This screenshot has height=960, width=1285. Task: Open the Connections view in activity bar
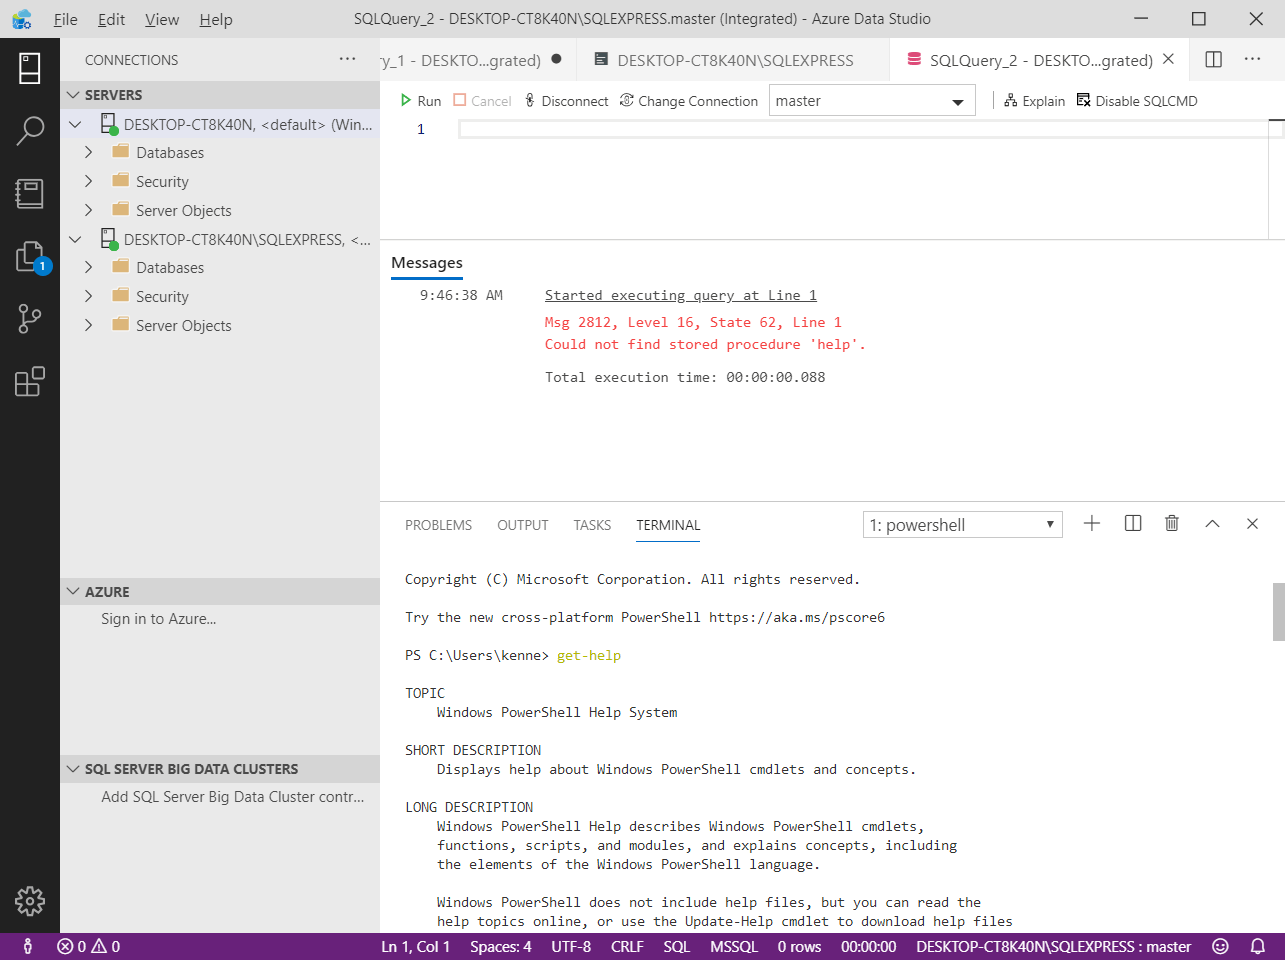click(30, 68)
